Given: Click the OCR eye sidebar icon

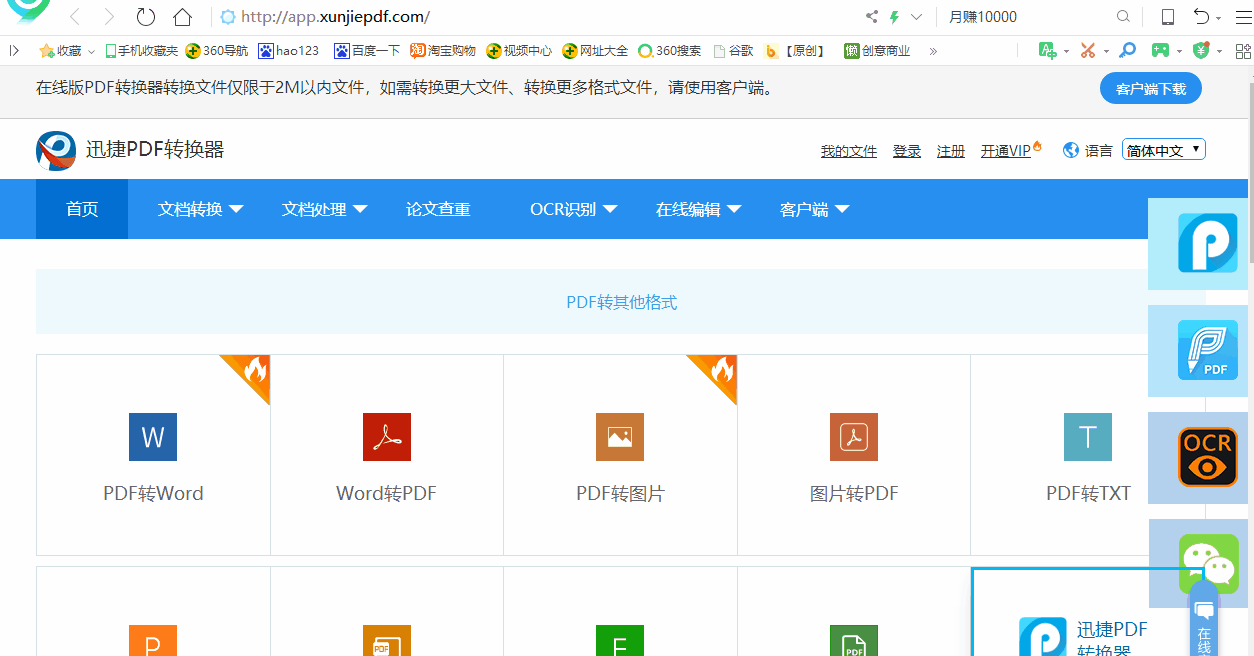Looking at the screenshot, I should (x=1208, y=457).
